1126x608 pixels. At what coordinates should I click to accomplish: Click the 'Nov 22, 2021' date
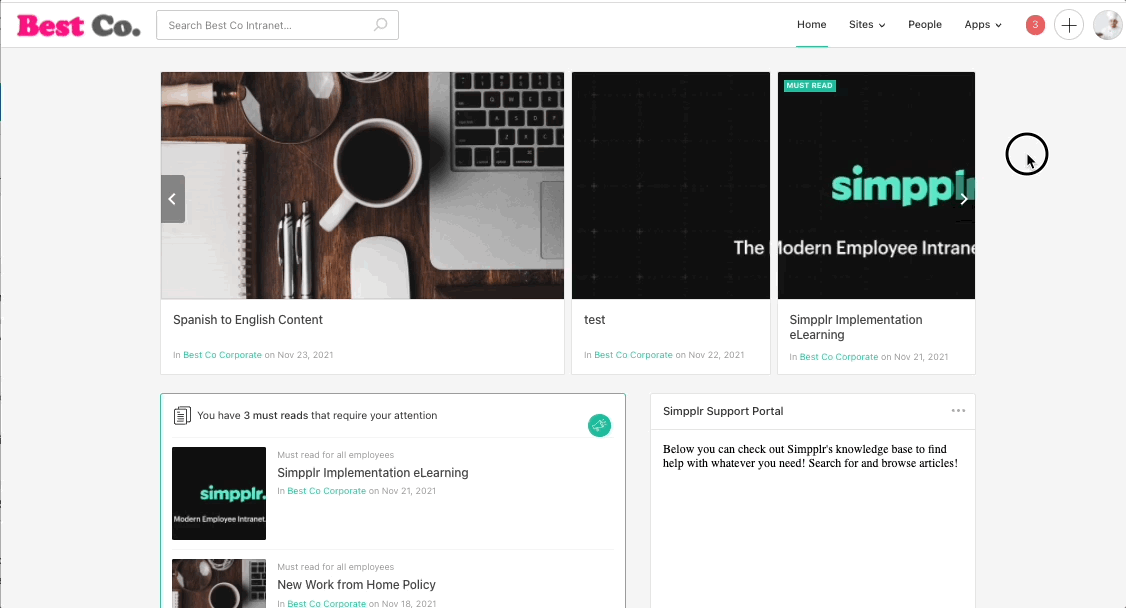tap(716, 355)
